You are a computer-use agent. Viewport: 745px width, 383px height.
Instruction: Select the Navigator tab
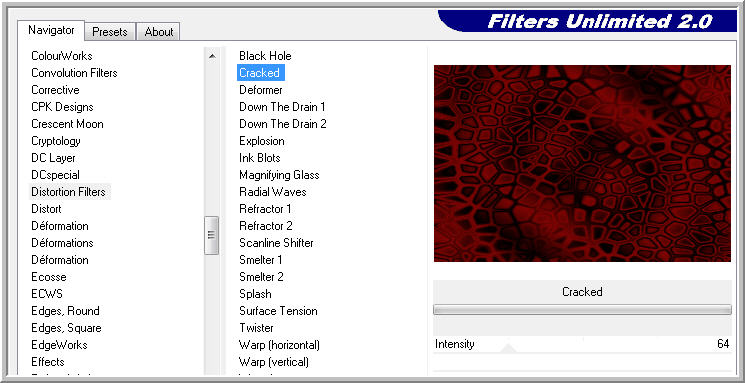(x=51, y=30)
